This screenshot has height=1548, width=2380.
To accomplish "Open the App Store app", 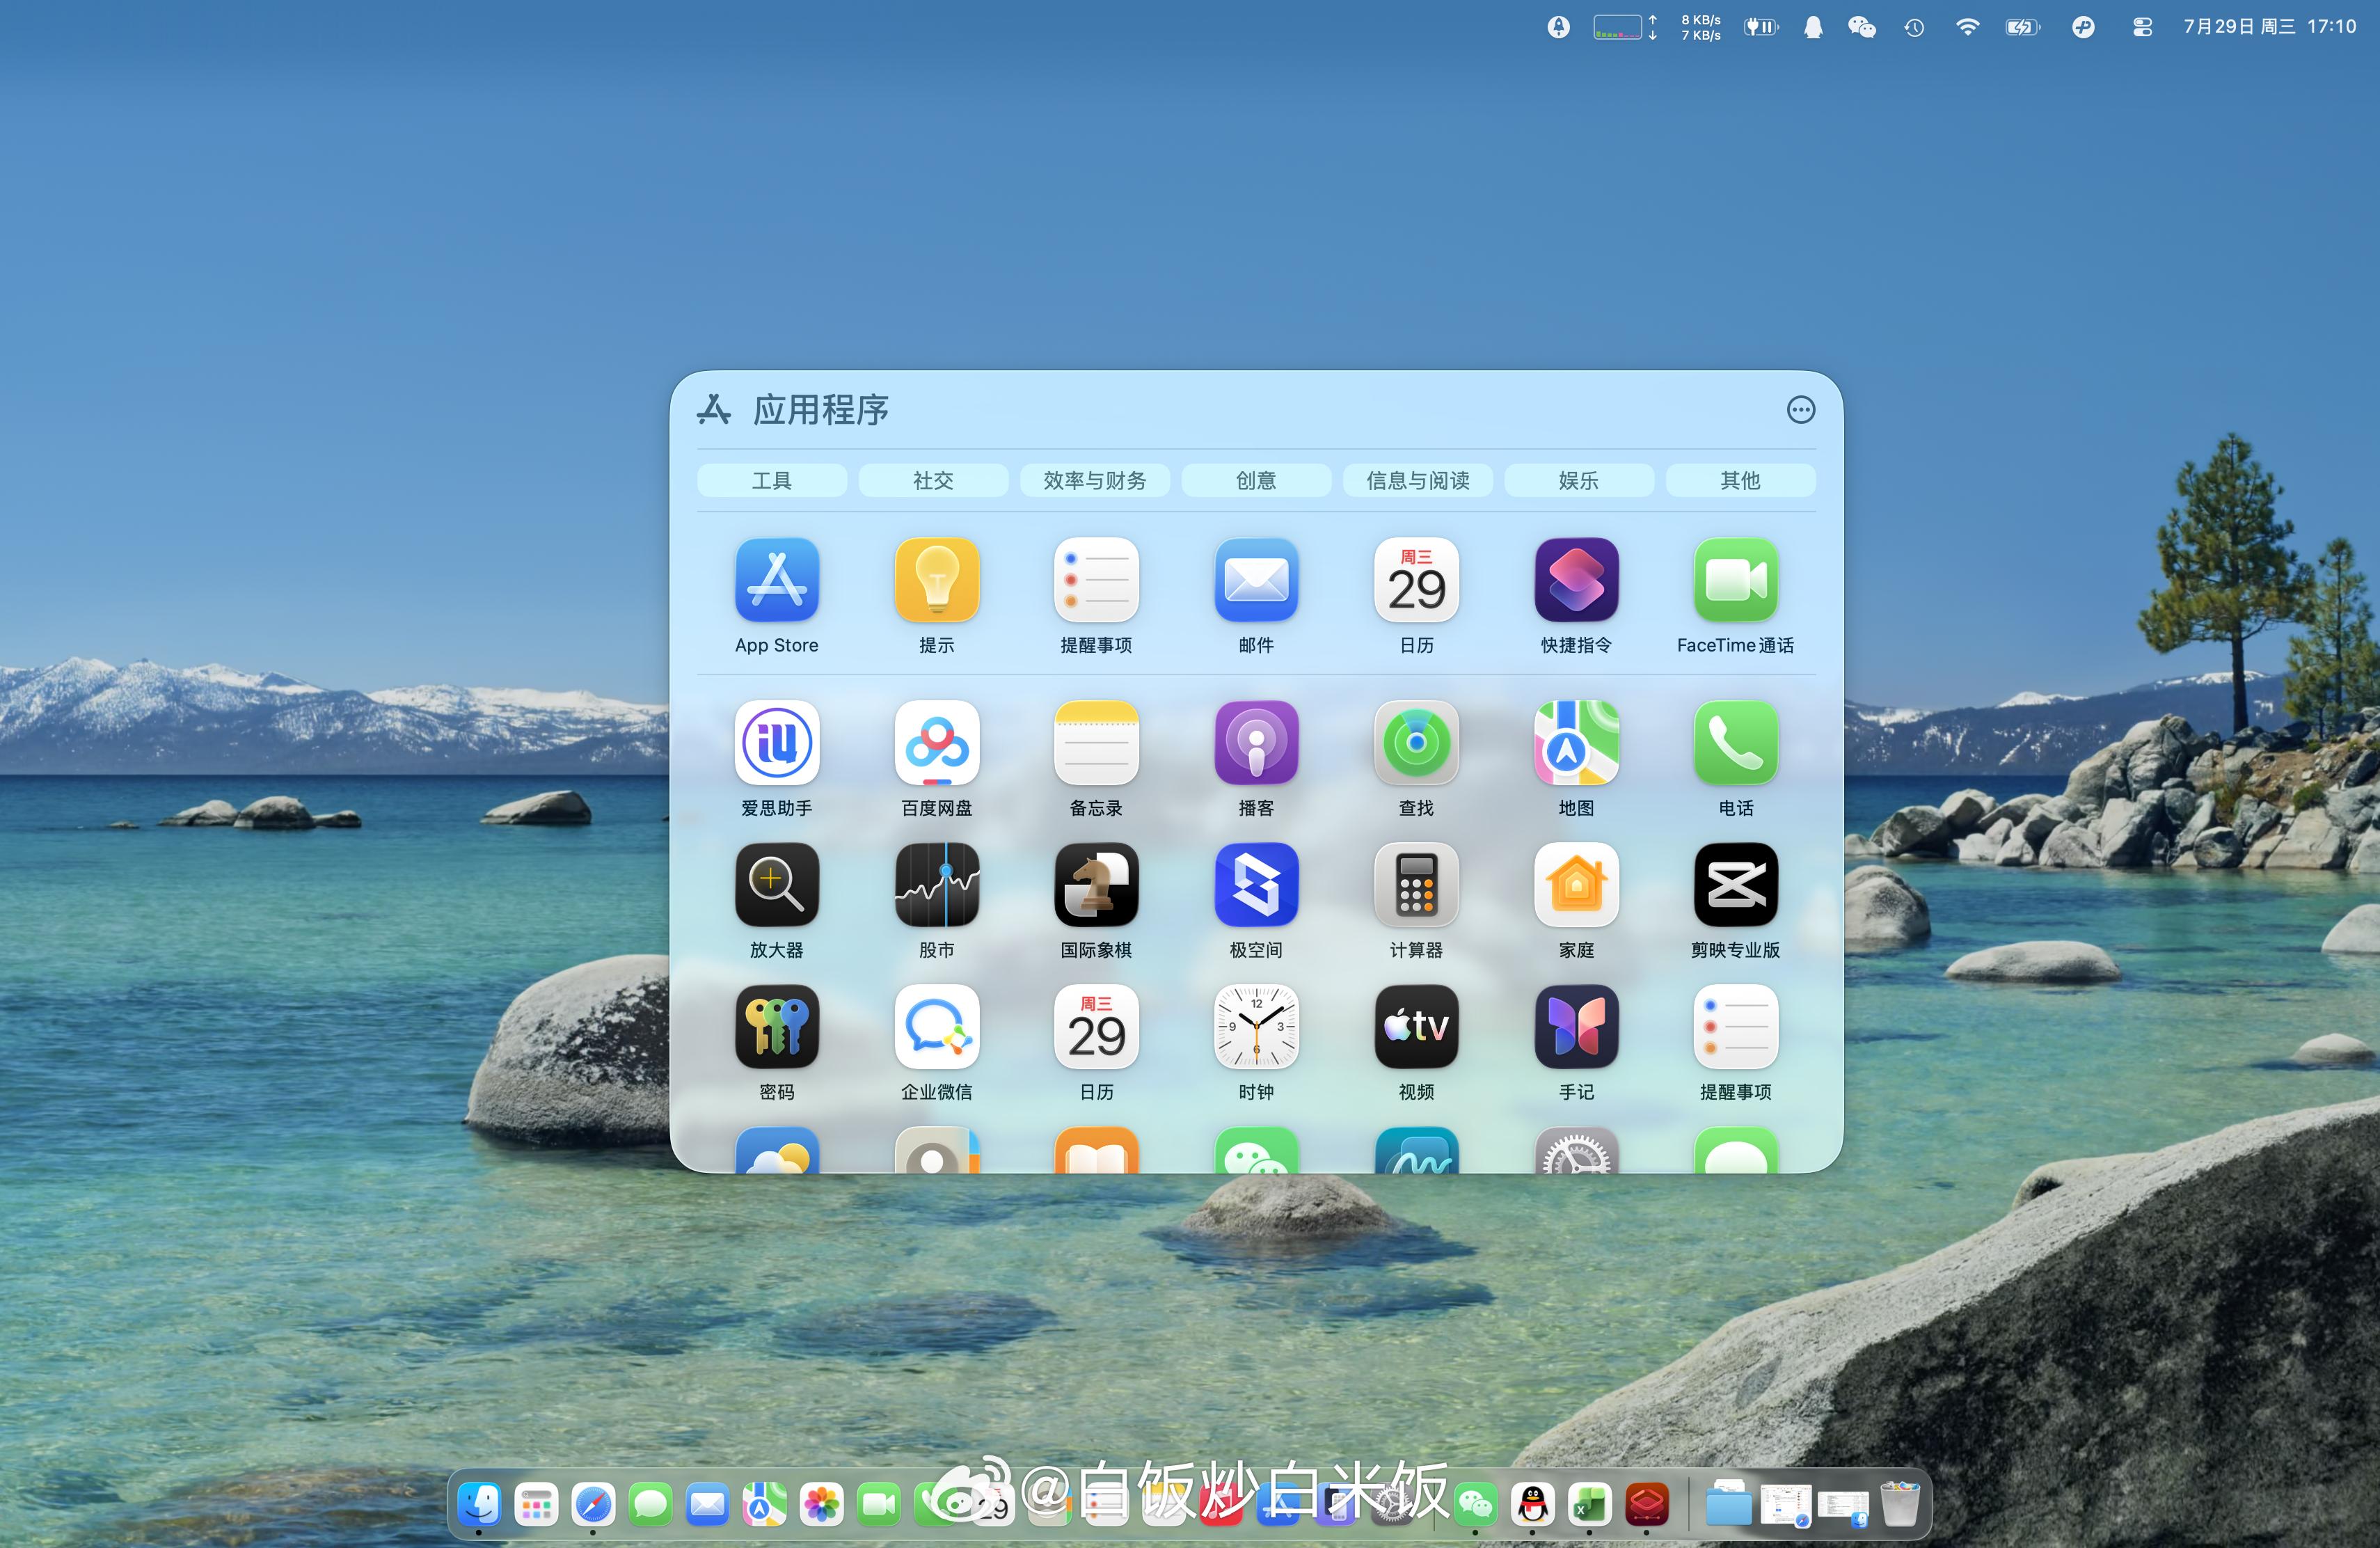I will coord(776,580).
